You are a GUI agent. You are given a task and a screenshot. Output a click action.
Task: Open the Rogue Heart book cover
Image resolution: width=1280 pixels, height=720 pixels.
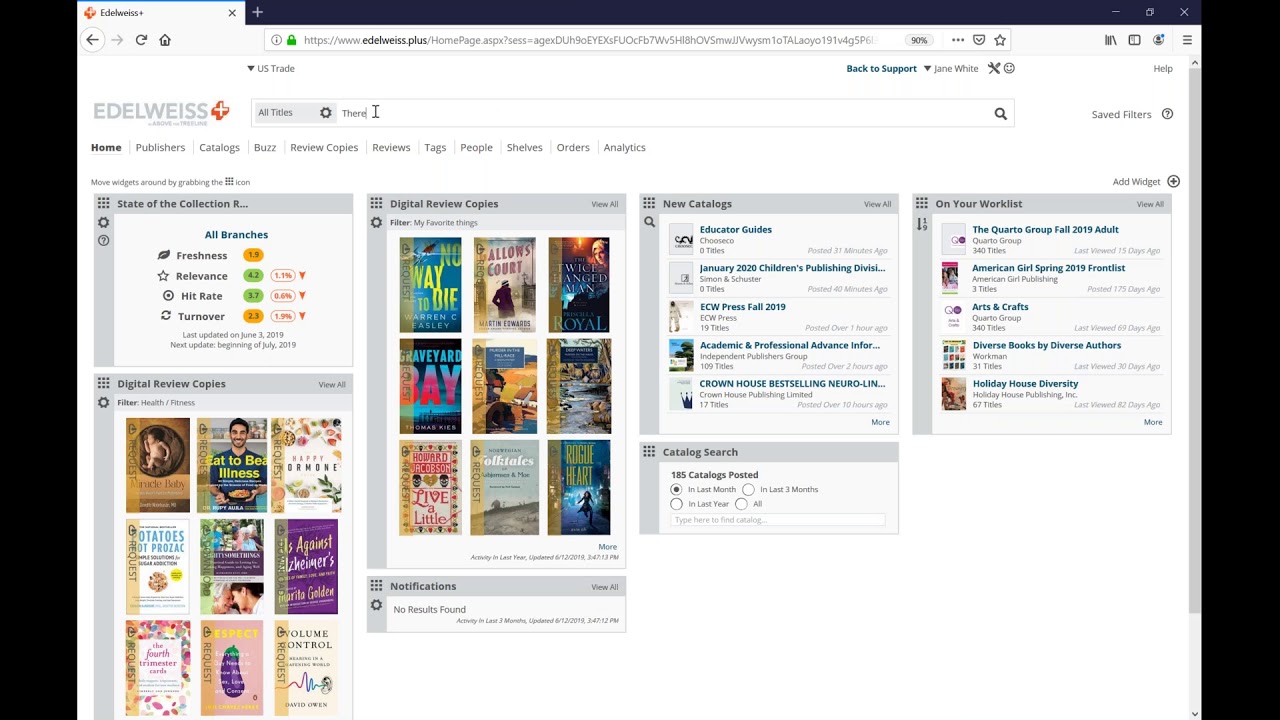pyautogui.click(x=578, y=488)
